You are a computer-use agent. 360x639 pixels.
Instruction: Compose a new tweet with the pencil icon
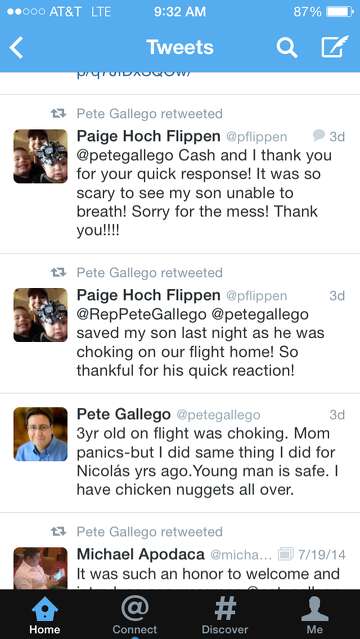(334, 46)
